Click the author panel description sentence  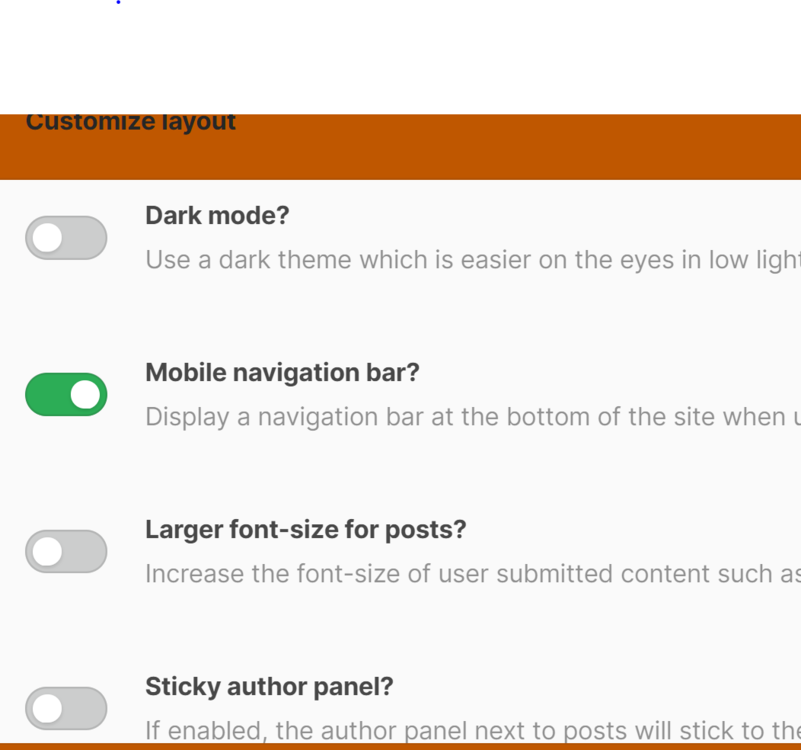click(470, 731)
